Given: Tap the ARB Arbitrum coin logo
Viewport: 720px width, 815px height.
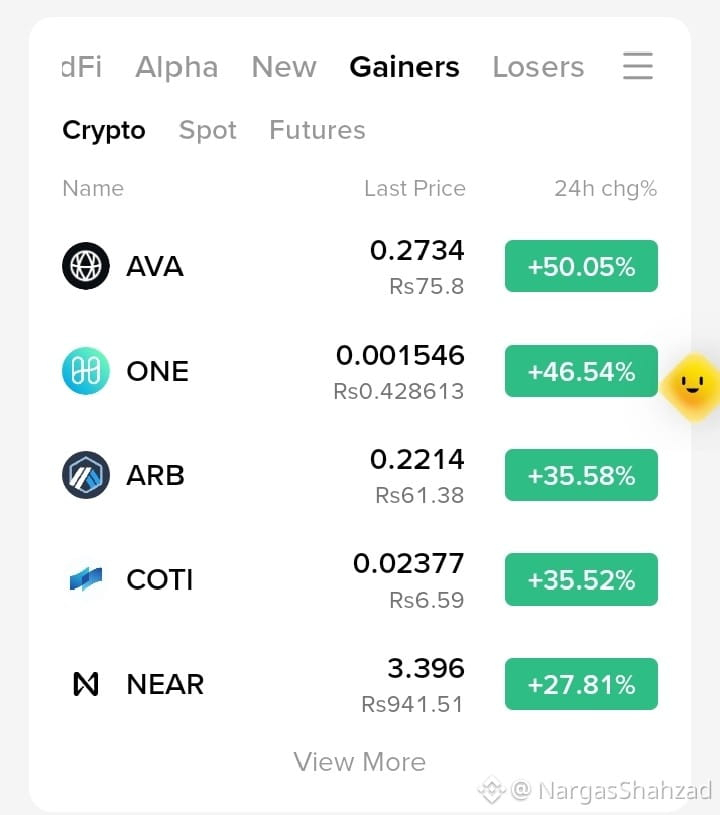Looking at the screenshot, I should click(x=86, y=475).
